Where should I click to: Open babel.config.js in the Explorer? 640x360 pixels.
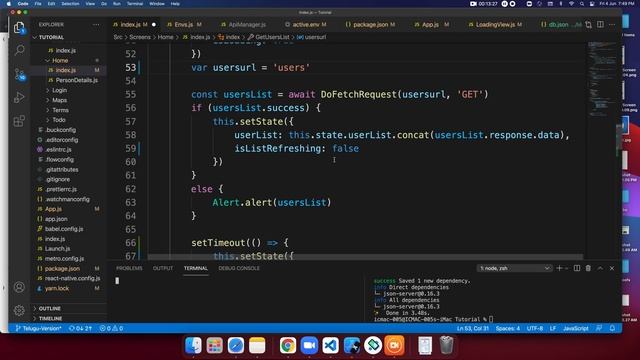tap(64, 229)
